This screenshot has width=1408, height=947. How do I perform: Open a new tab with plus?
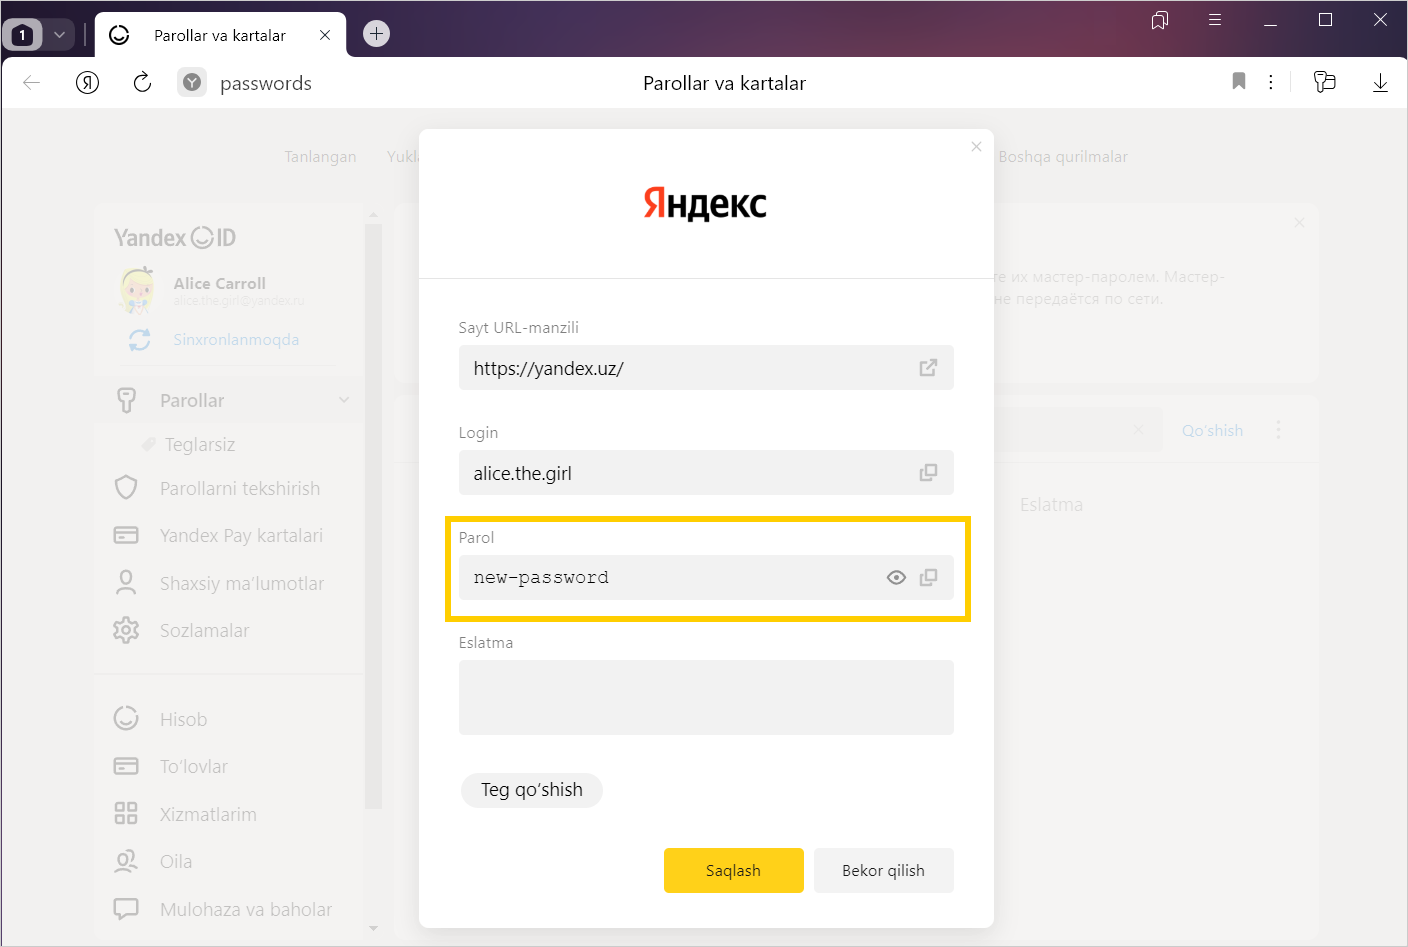(x=376, y=34)
